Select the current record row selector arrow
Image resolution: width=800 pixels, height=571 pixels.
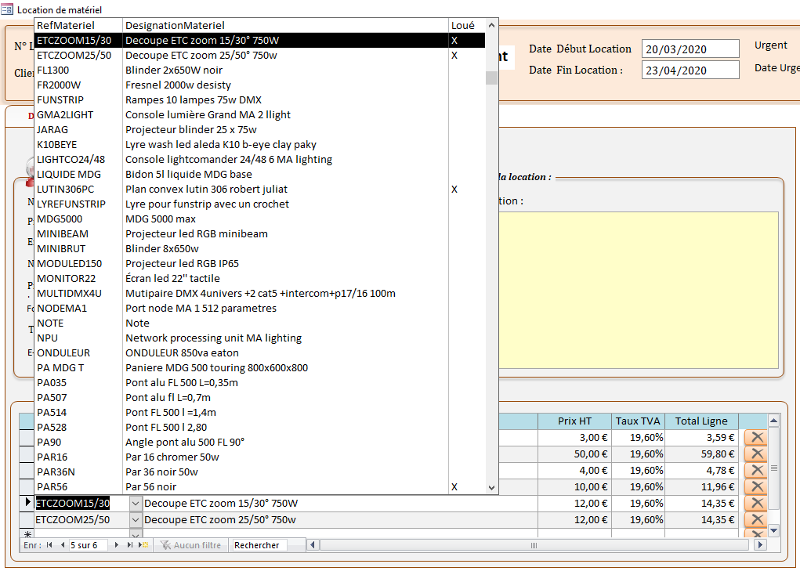coord(27,503)
